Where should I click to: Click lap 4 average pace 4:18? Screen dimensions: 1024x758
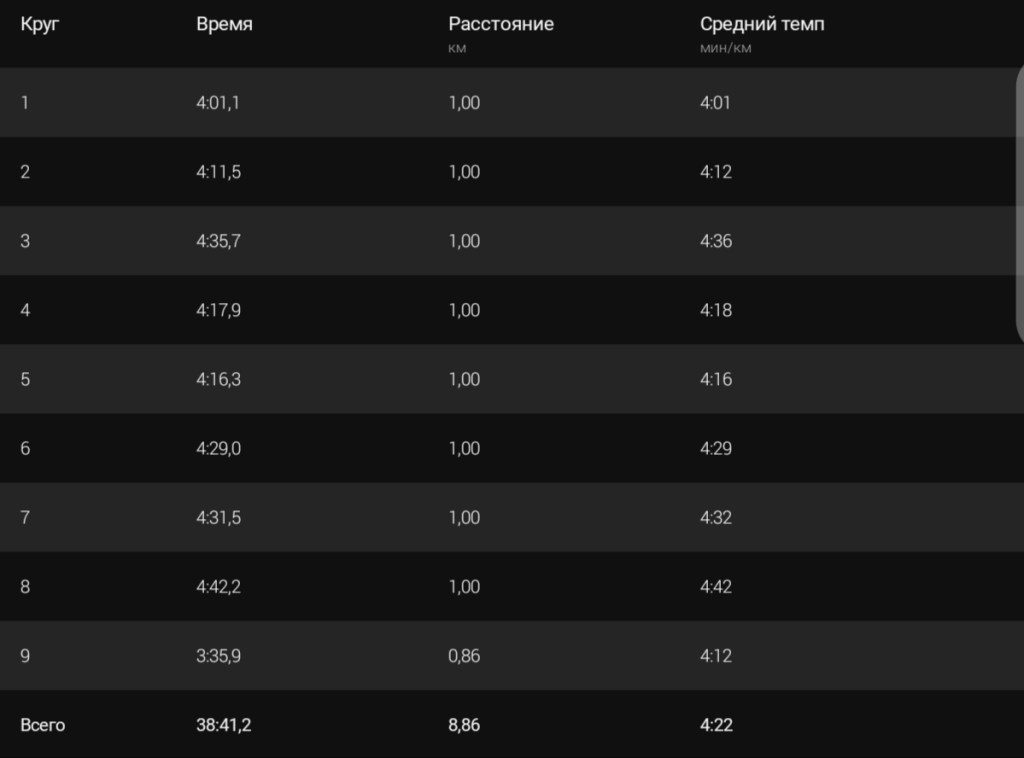pos(716,310)
